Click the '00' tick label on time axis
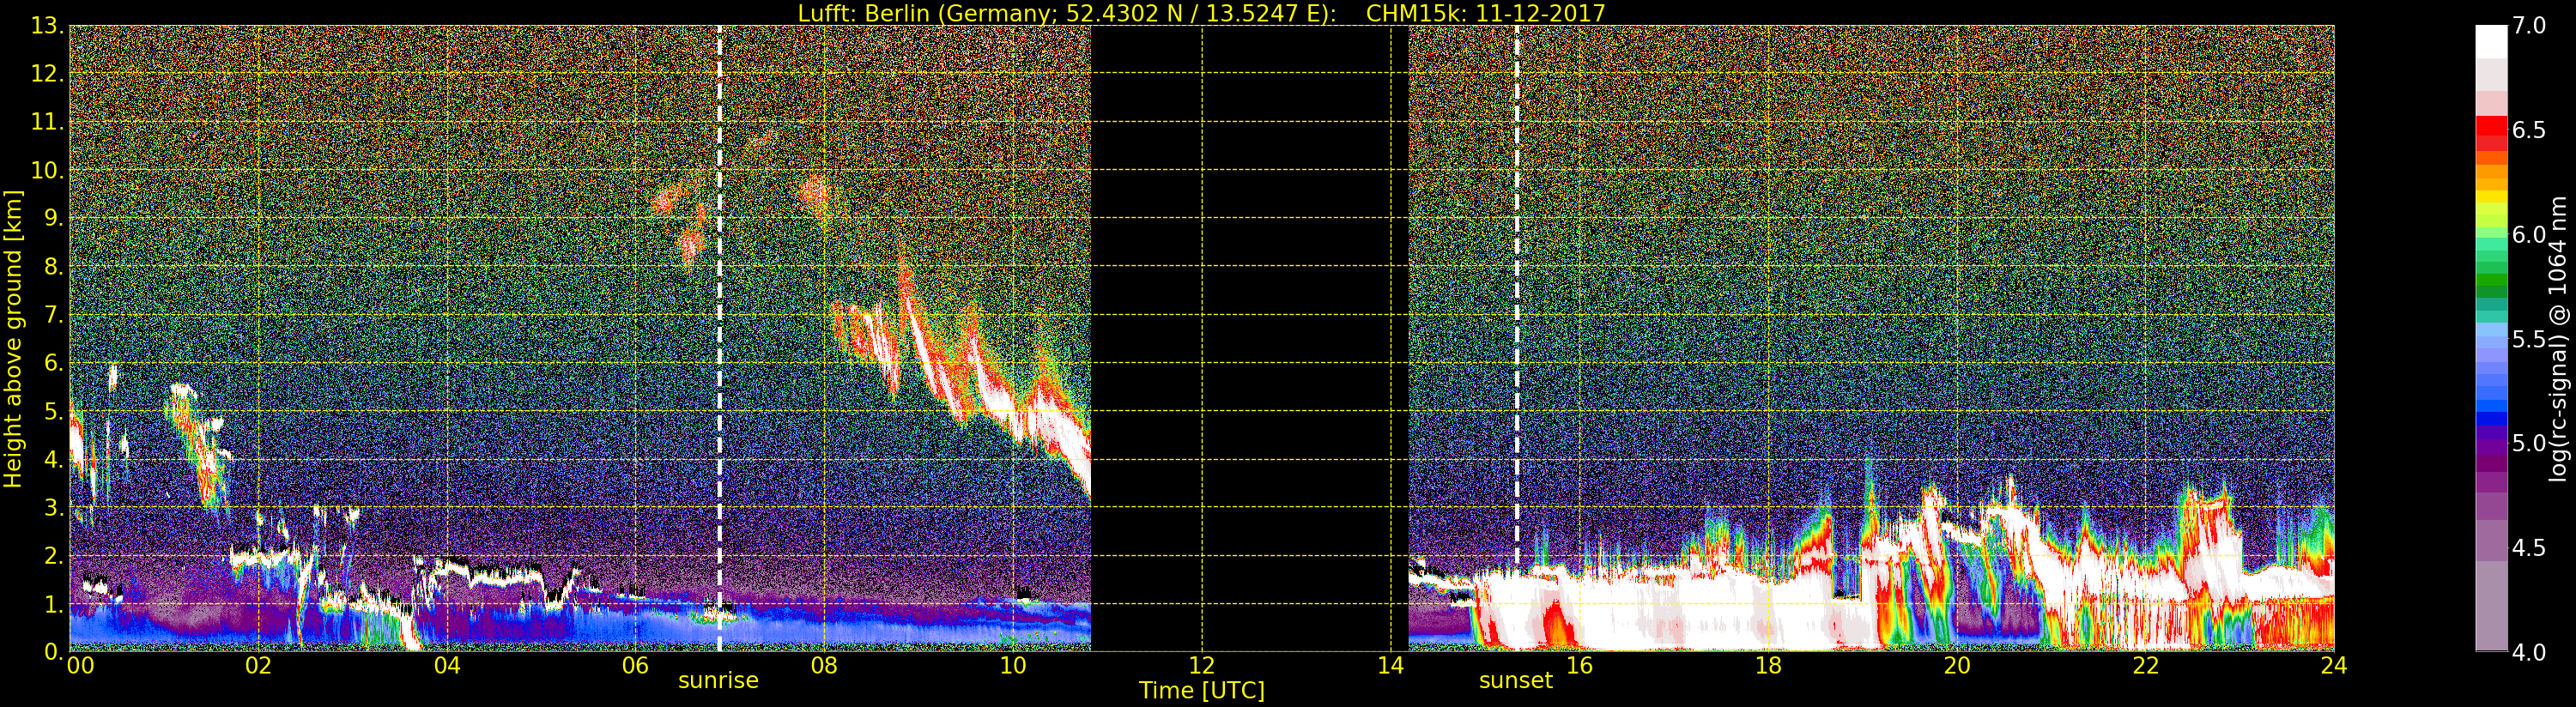The width and height of the screenshot is (2576, 707). pyautogui.click(x=80, y=666)
